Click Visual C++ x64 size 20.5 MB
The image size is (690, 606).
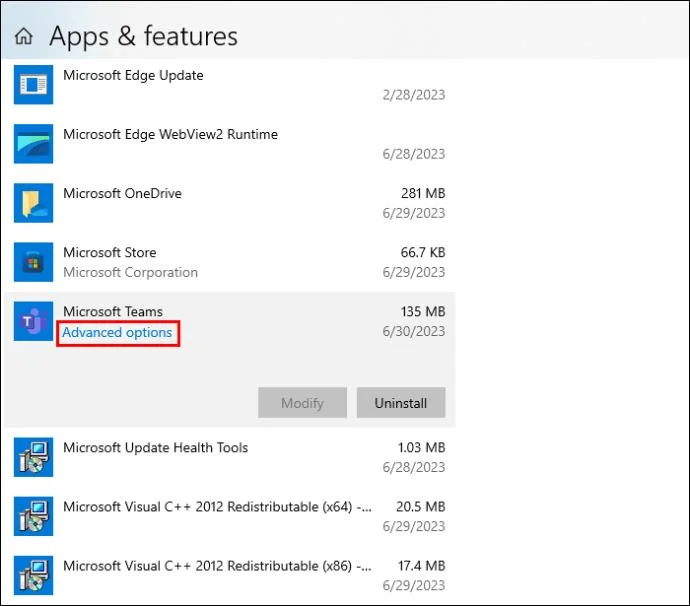(x=421, y=507)
